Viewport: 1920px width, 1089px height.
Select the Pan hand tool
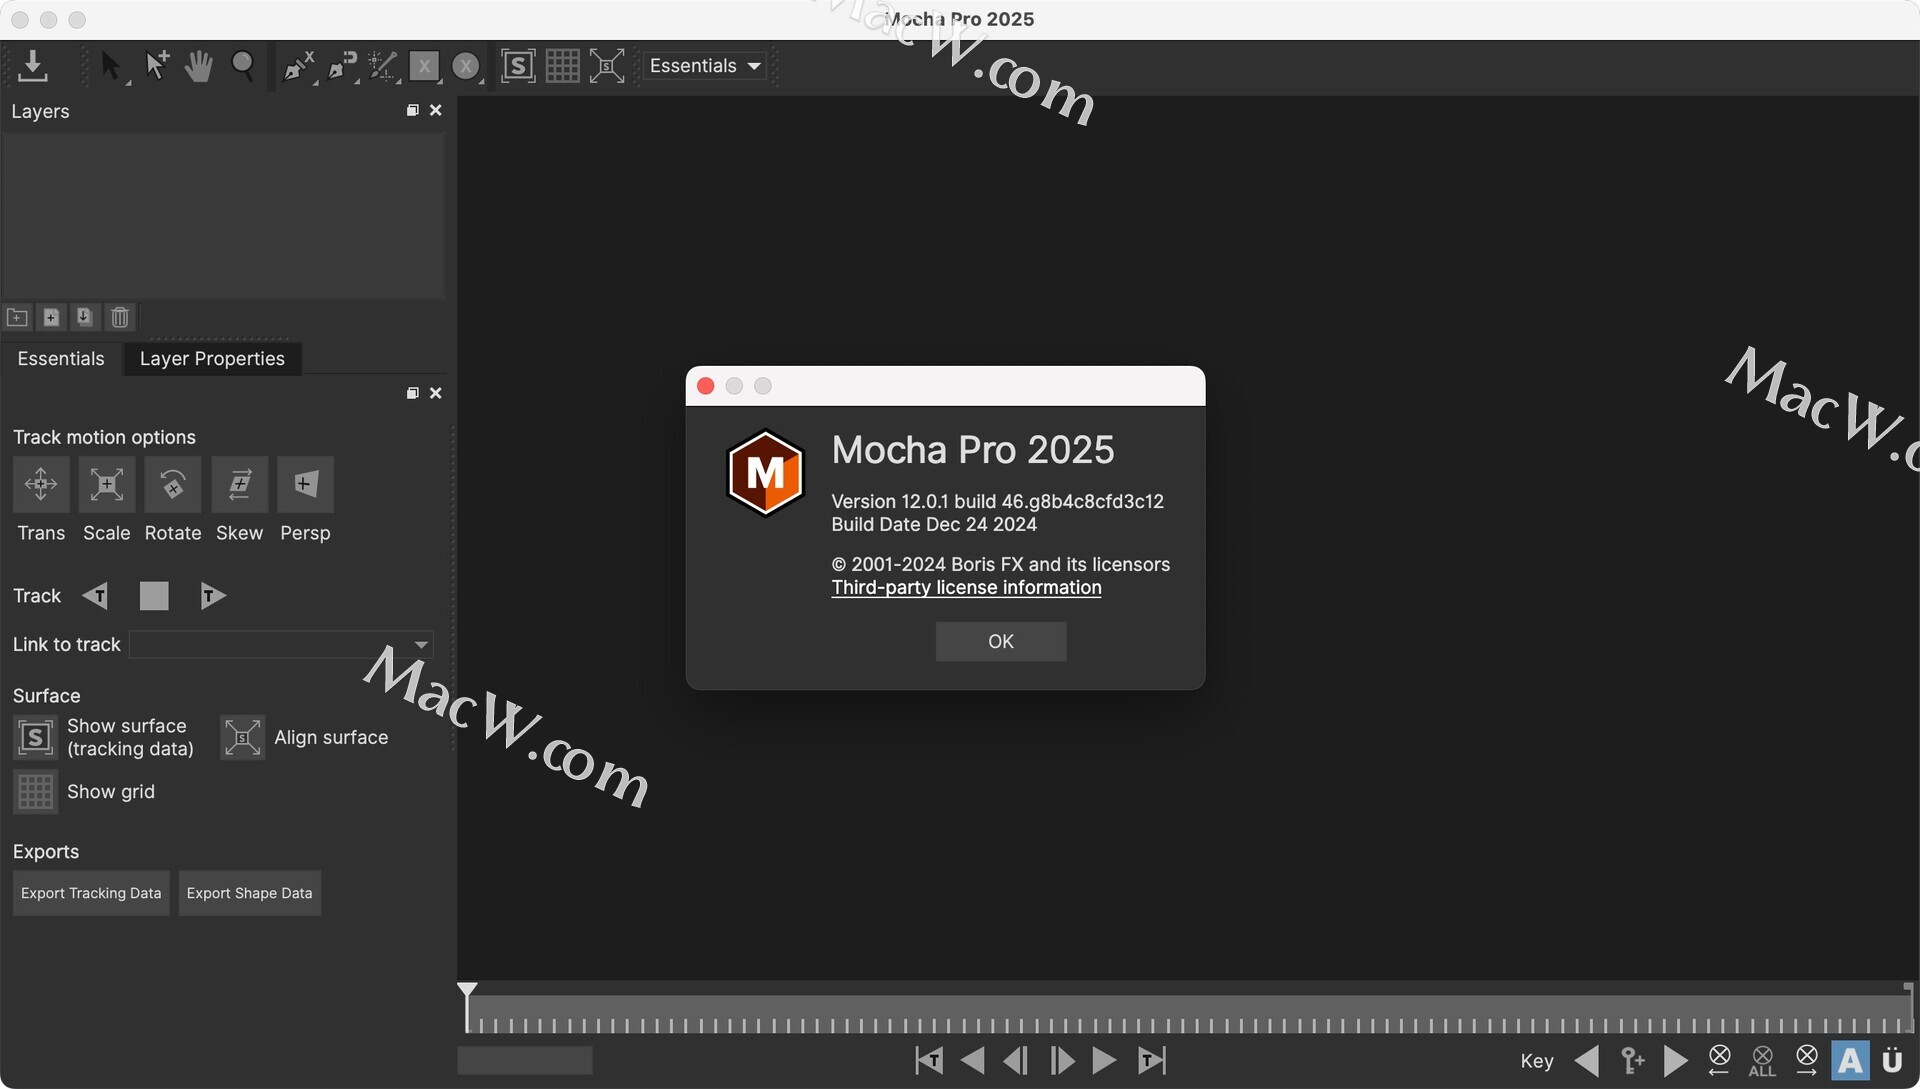pos(199,66)
